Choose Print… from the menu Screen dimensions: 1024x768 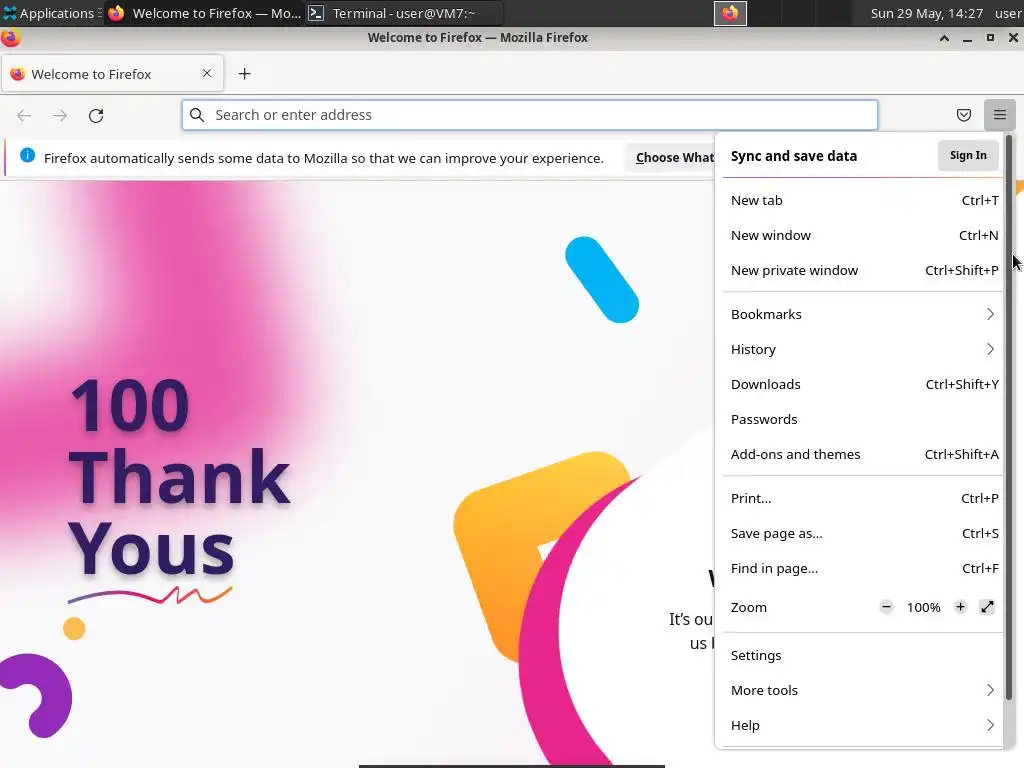click(x=862, y=498)
